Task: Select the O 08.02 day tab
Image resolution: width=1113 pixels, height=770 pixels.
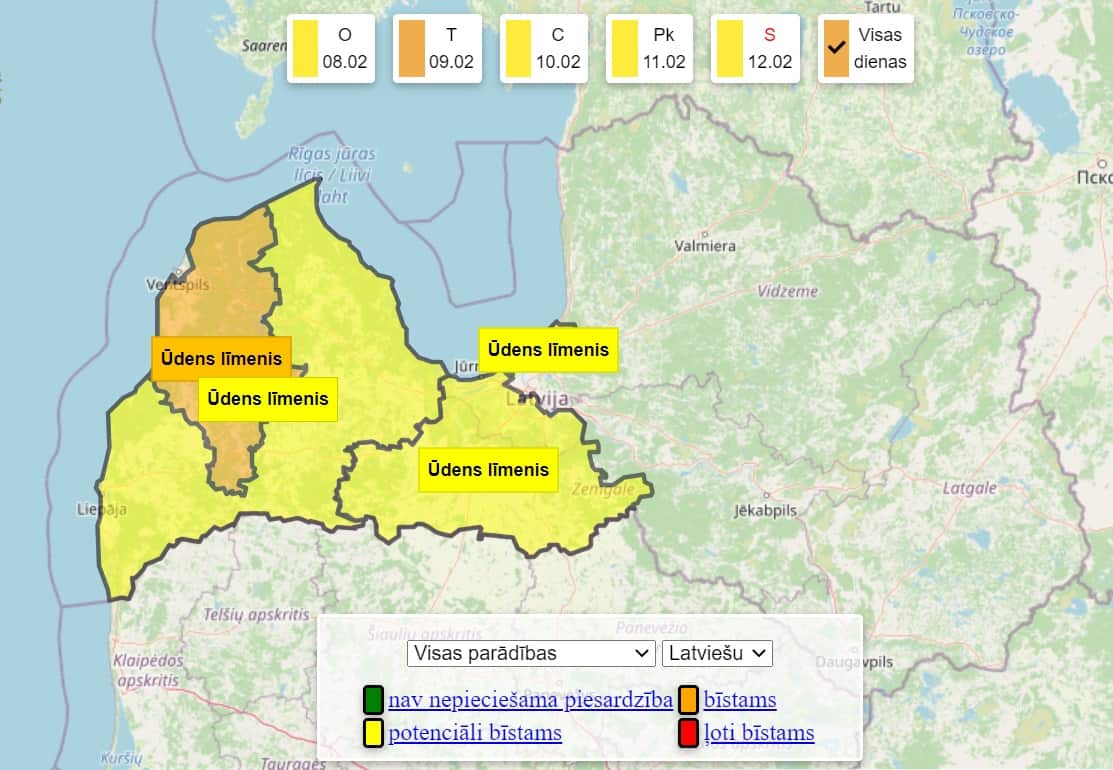Action: pyautogui.click(x=331, y=48)
